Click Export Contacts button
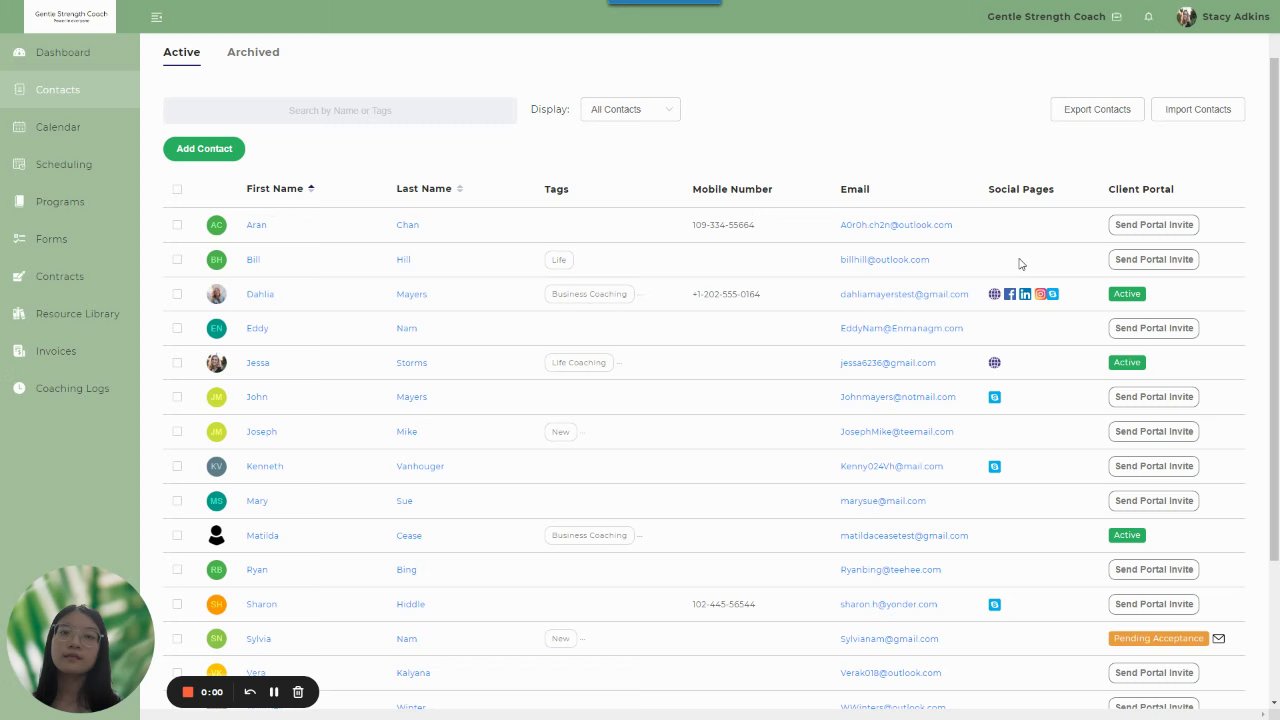 [x=1097, y=110]
